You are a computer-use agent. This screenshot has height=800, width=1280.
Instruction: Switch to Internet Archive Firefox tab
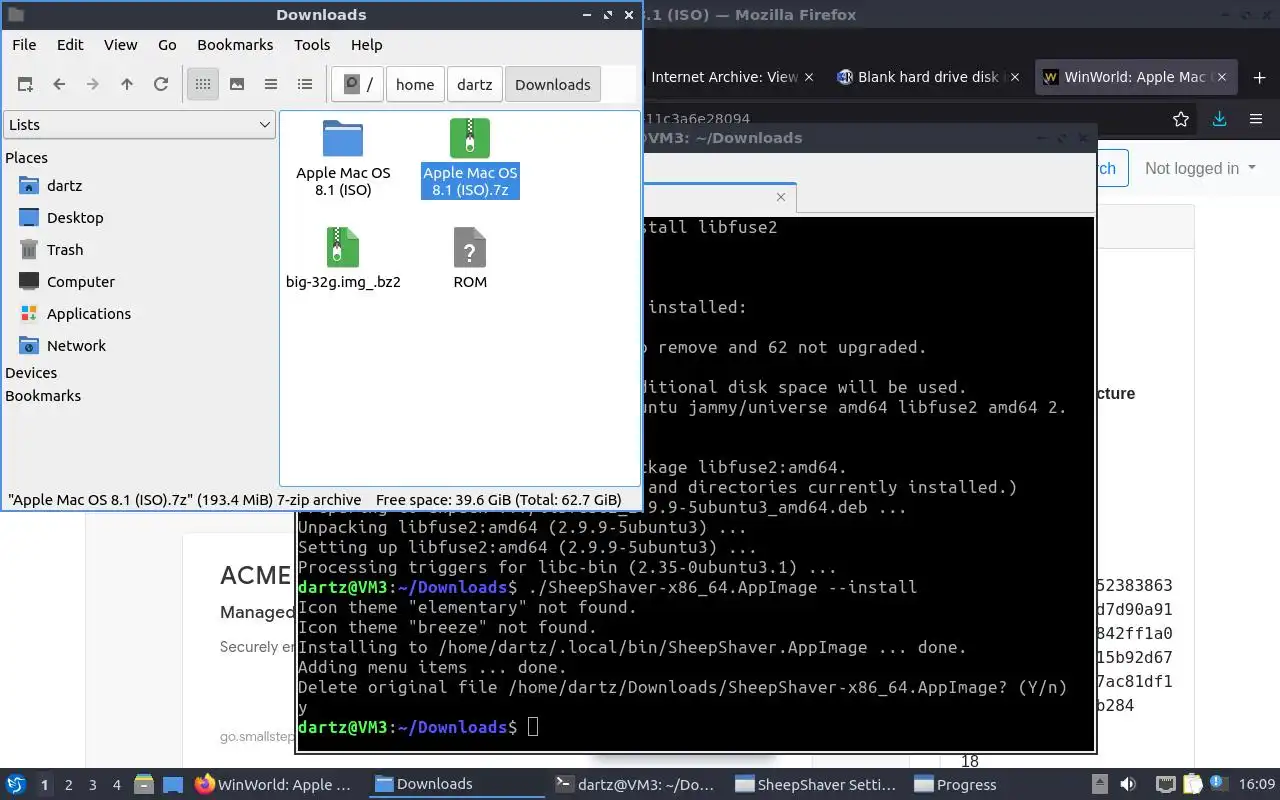click(x=724, y=77)
